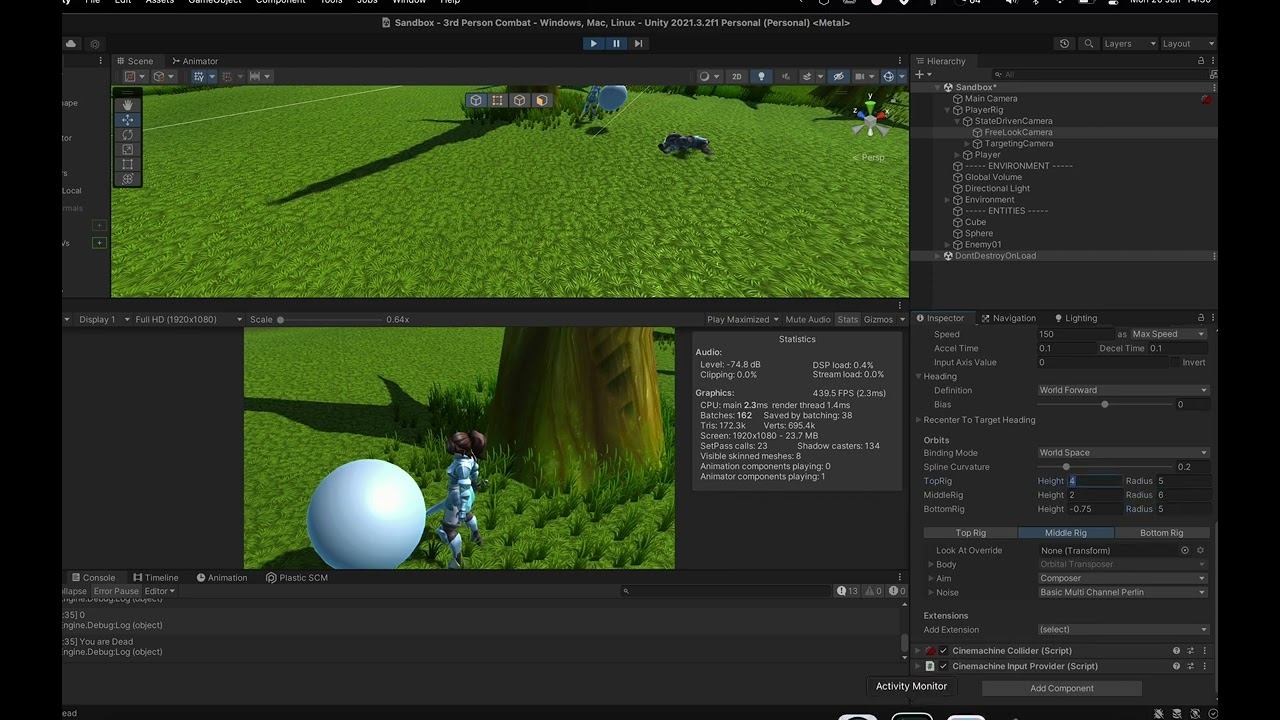Toggle Mute Audio in Game view
1280x720 pixels.
(x=808, y=319)
